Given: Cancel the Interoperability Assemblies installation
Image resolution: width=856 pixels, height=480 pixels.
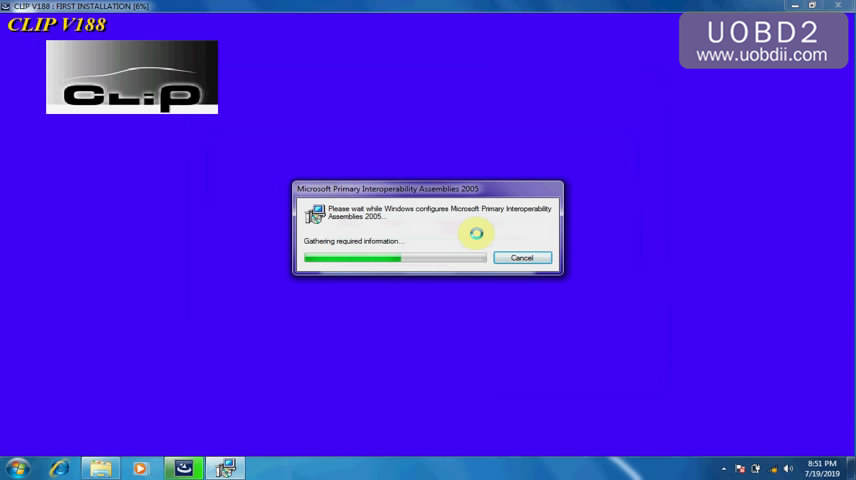Looking at the screenshot, I should (522, 258).
